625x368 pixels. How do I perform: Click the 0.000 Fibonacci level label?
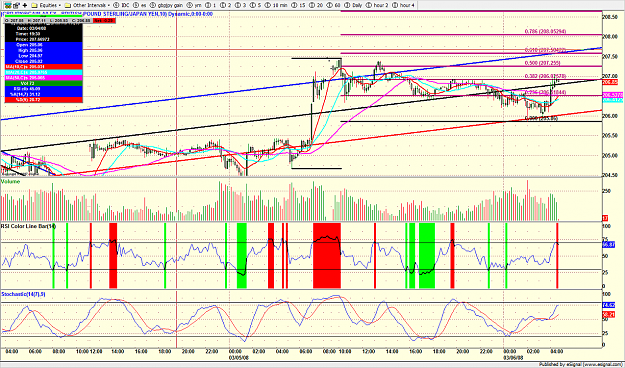click(x=542, y=118)
